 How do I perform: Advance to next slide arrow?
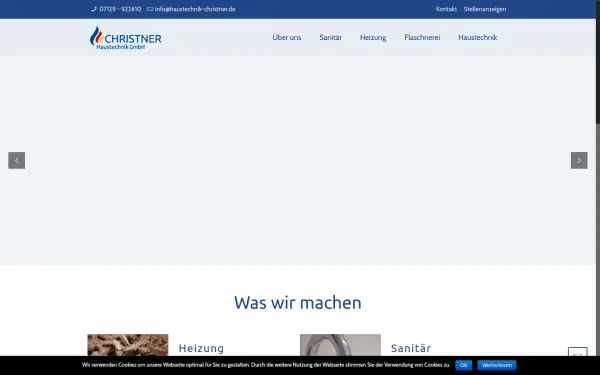point(579,160)
